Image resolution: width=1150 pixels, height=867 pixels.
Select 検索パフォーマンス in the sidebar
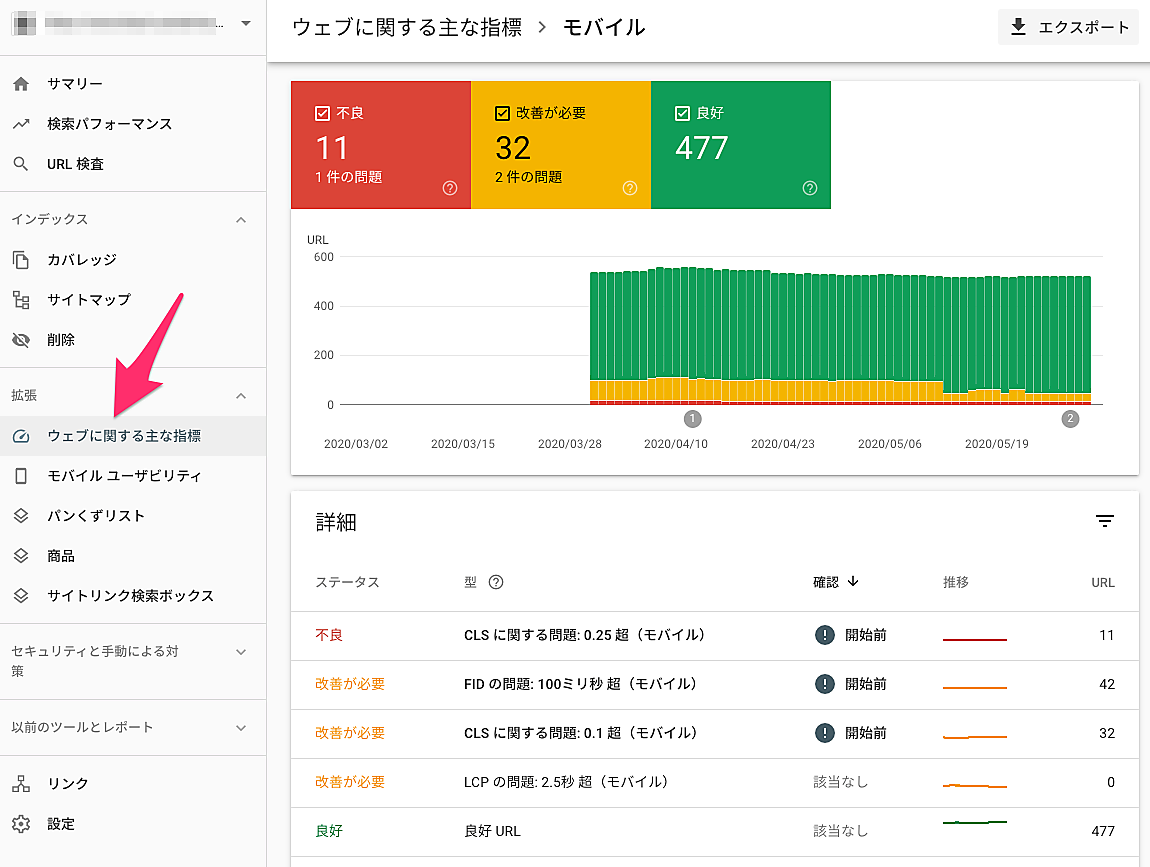pos(109,124)
